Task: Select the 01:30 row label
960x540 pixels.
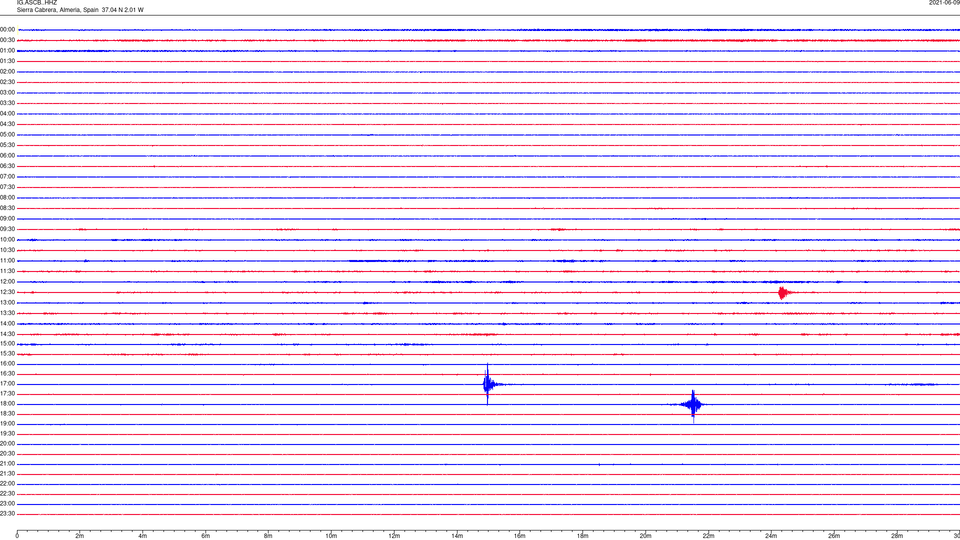Action: point(7,61)
